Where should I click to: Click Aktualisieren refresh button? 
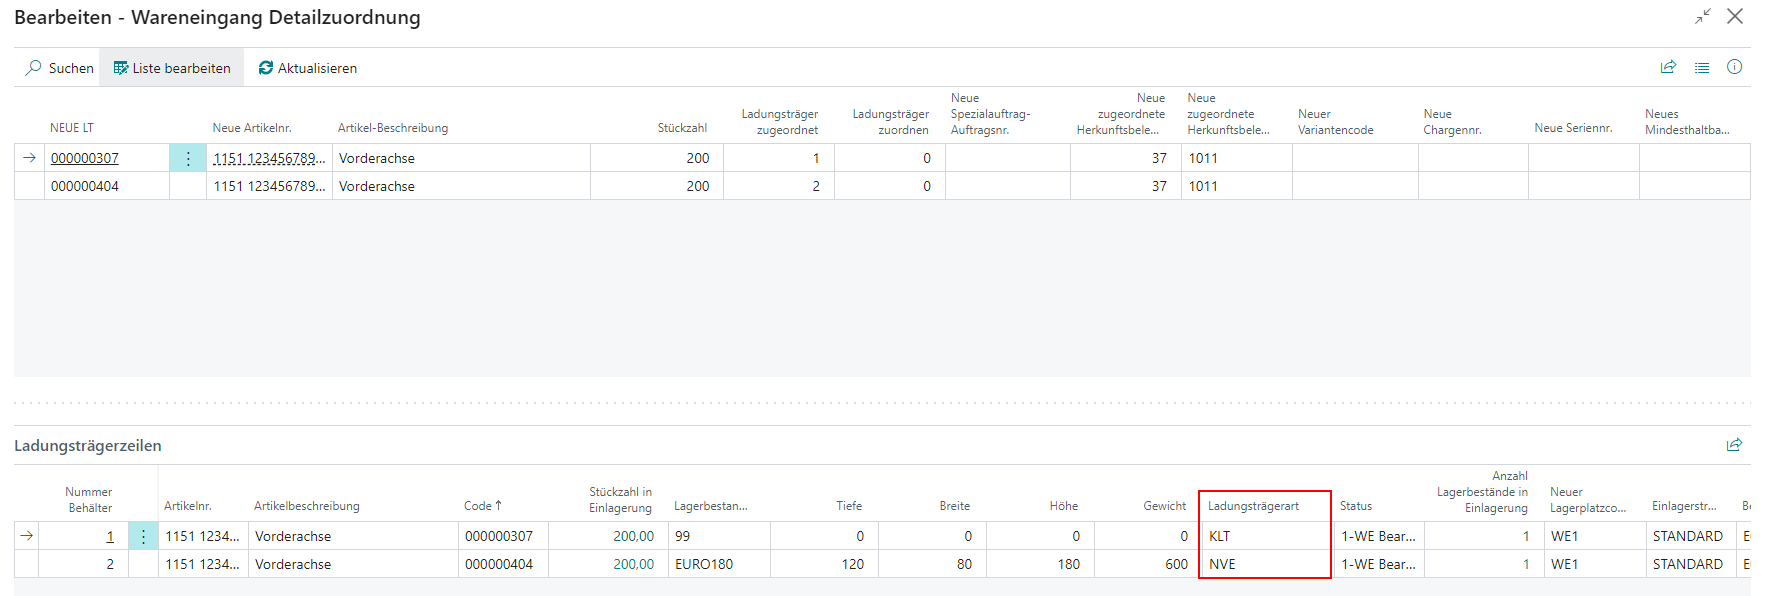tap(307, 68)
